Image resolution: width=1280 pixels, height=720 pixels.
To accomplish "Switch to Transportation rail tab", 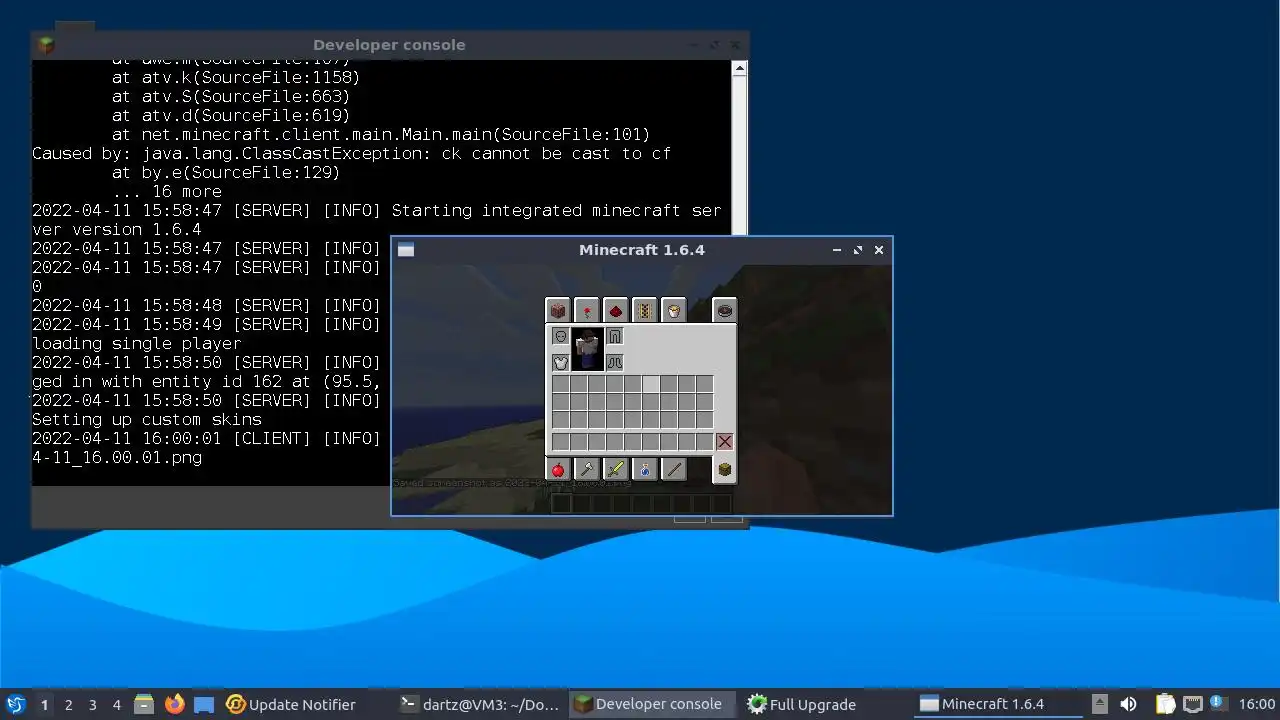I will 645,311.
